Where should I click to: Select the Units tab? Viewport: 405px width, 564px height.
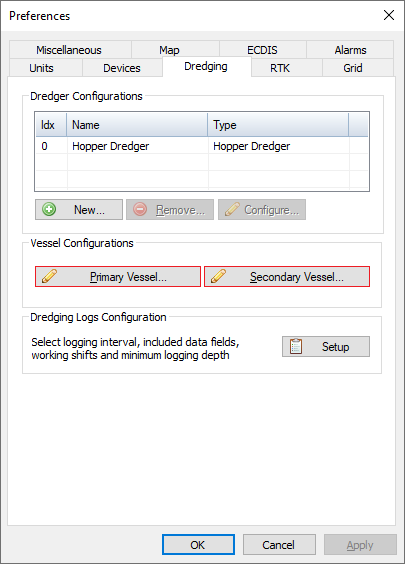41,68
